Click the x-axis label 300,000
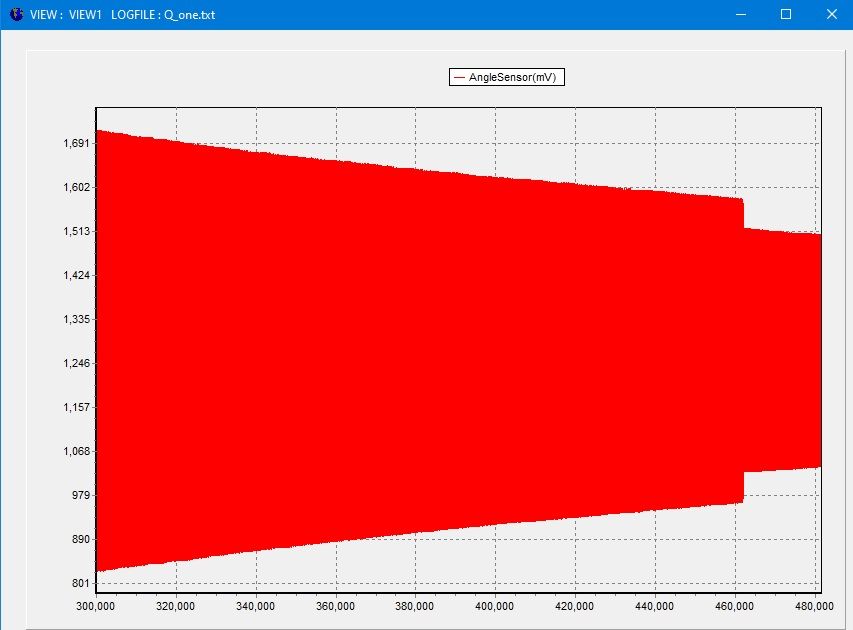 point(96,606)
